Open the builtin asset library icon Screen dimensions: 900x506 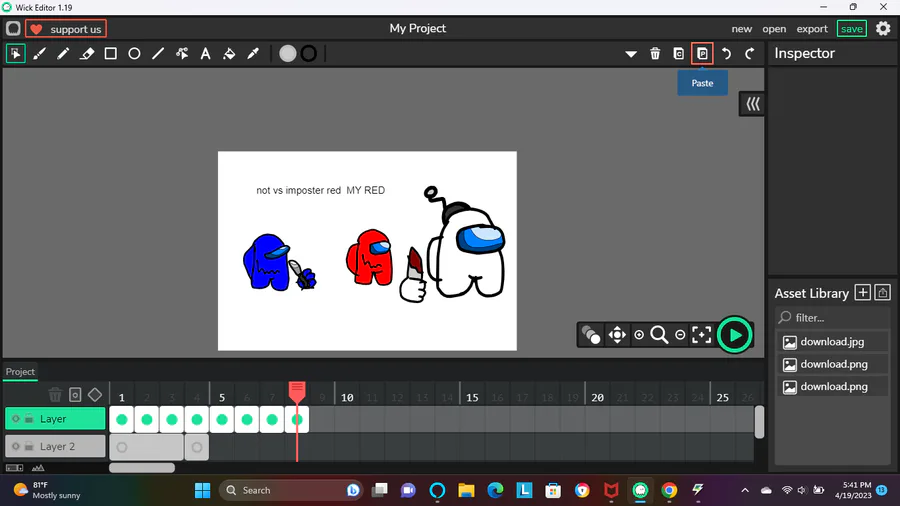pyautogui.click(x=883, y=292)
